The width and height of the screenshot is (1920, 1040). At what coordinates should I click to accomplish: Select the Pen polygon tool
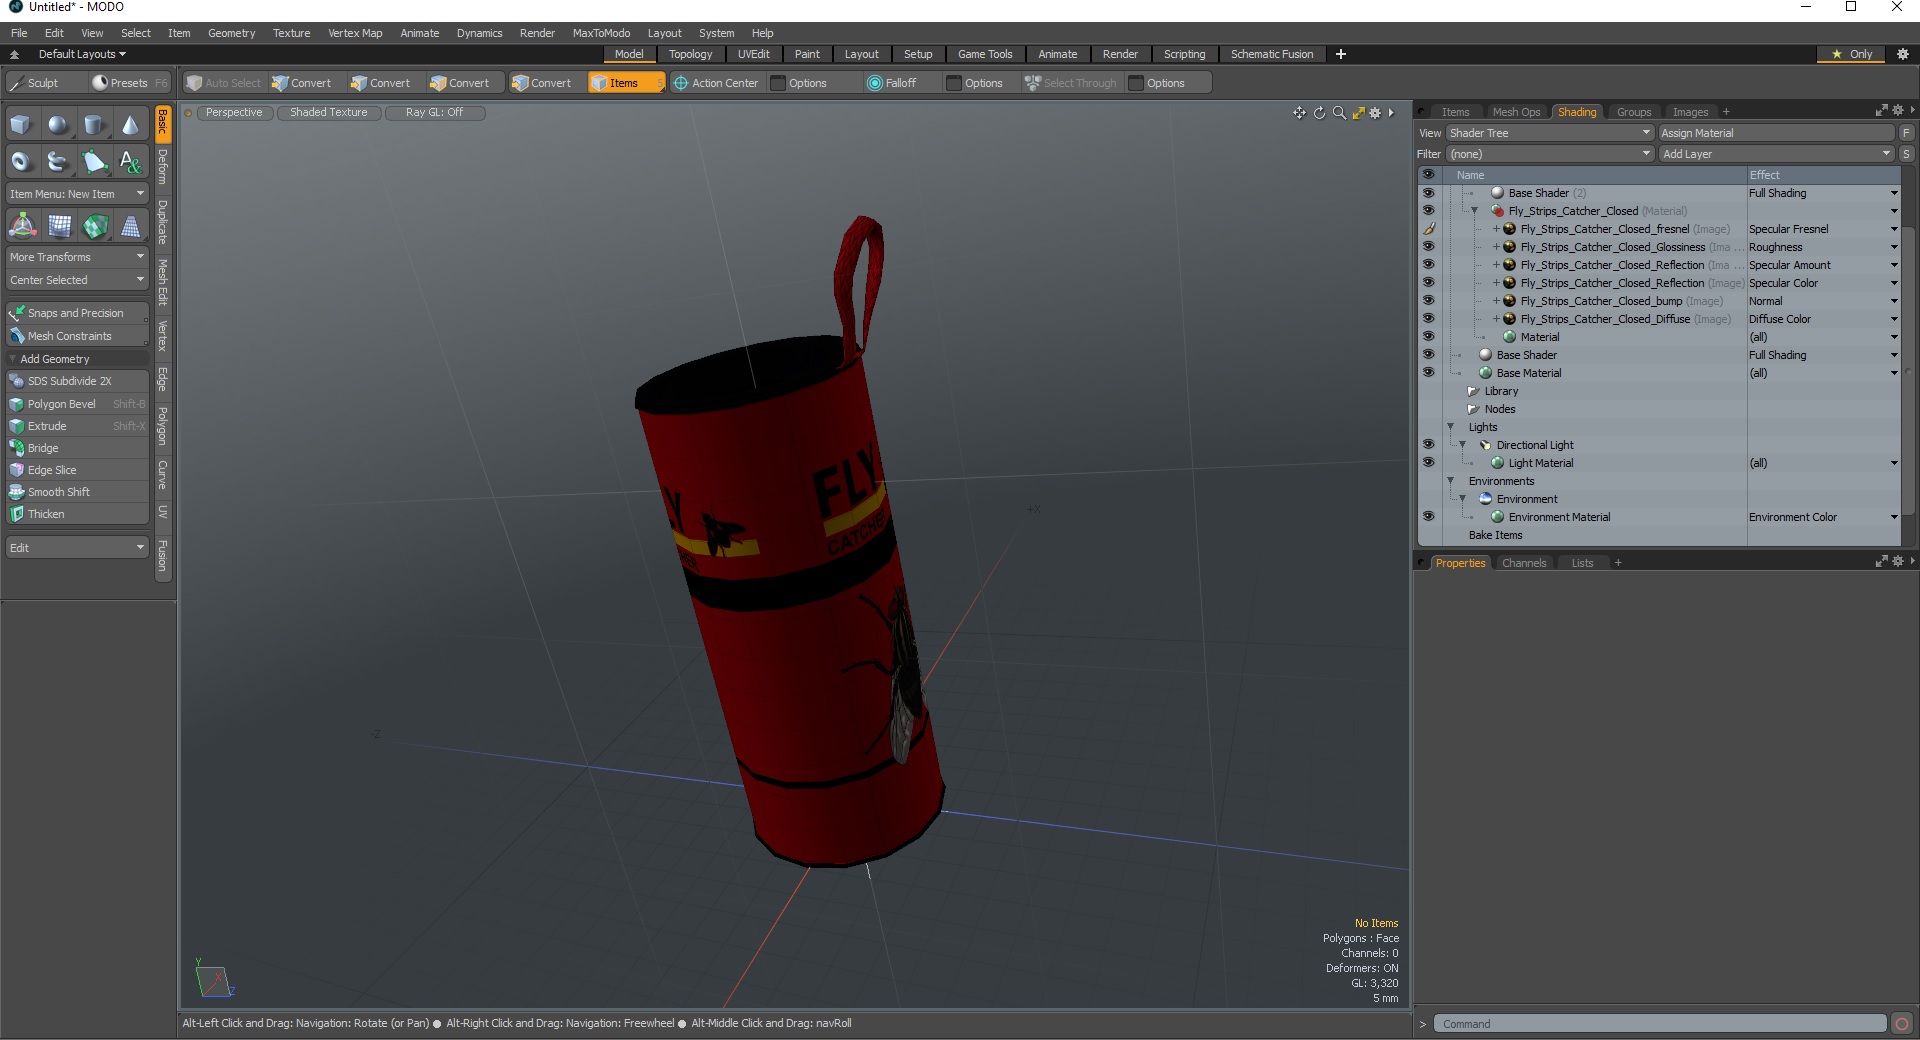(x=95, y=162)
